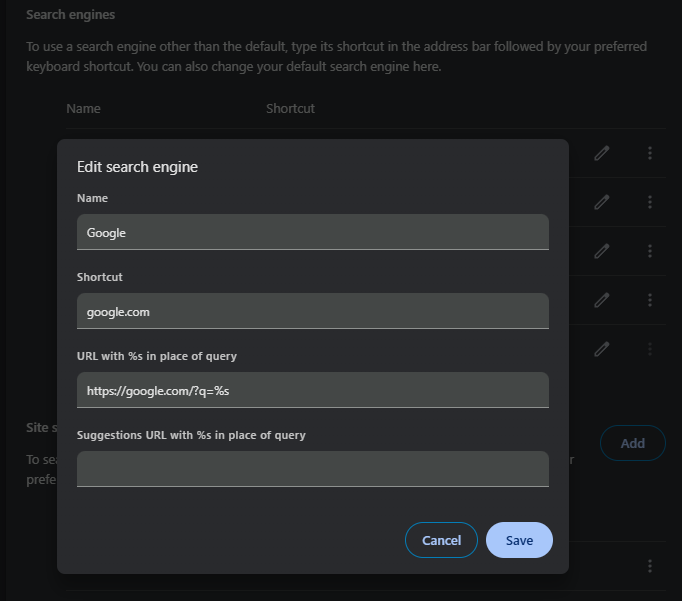Click the edit pencil in the third search engine row
The width and height of the screenshot is (682, 601).
[x=601, y=251]
